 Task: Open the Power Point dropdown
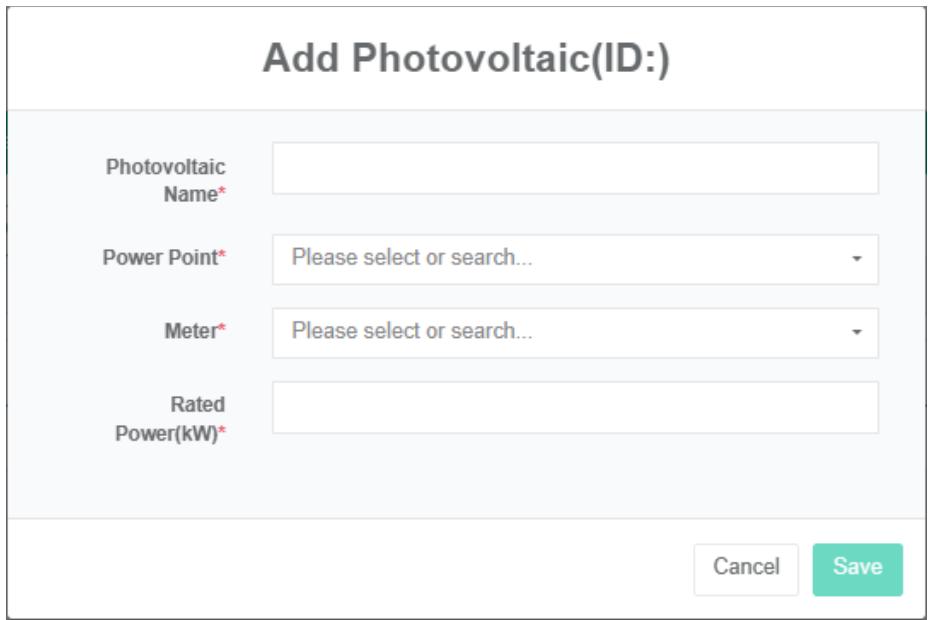(575, 259)
